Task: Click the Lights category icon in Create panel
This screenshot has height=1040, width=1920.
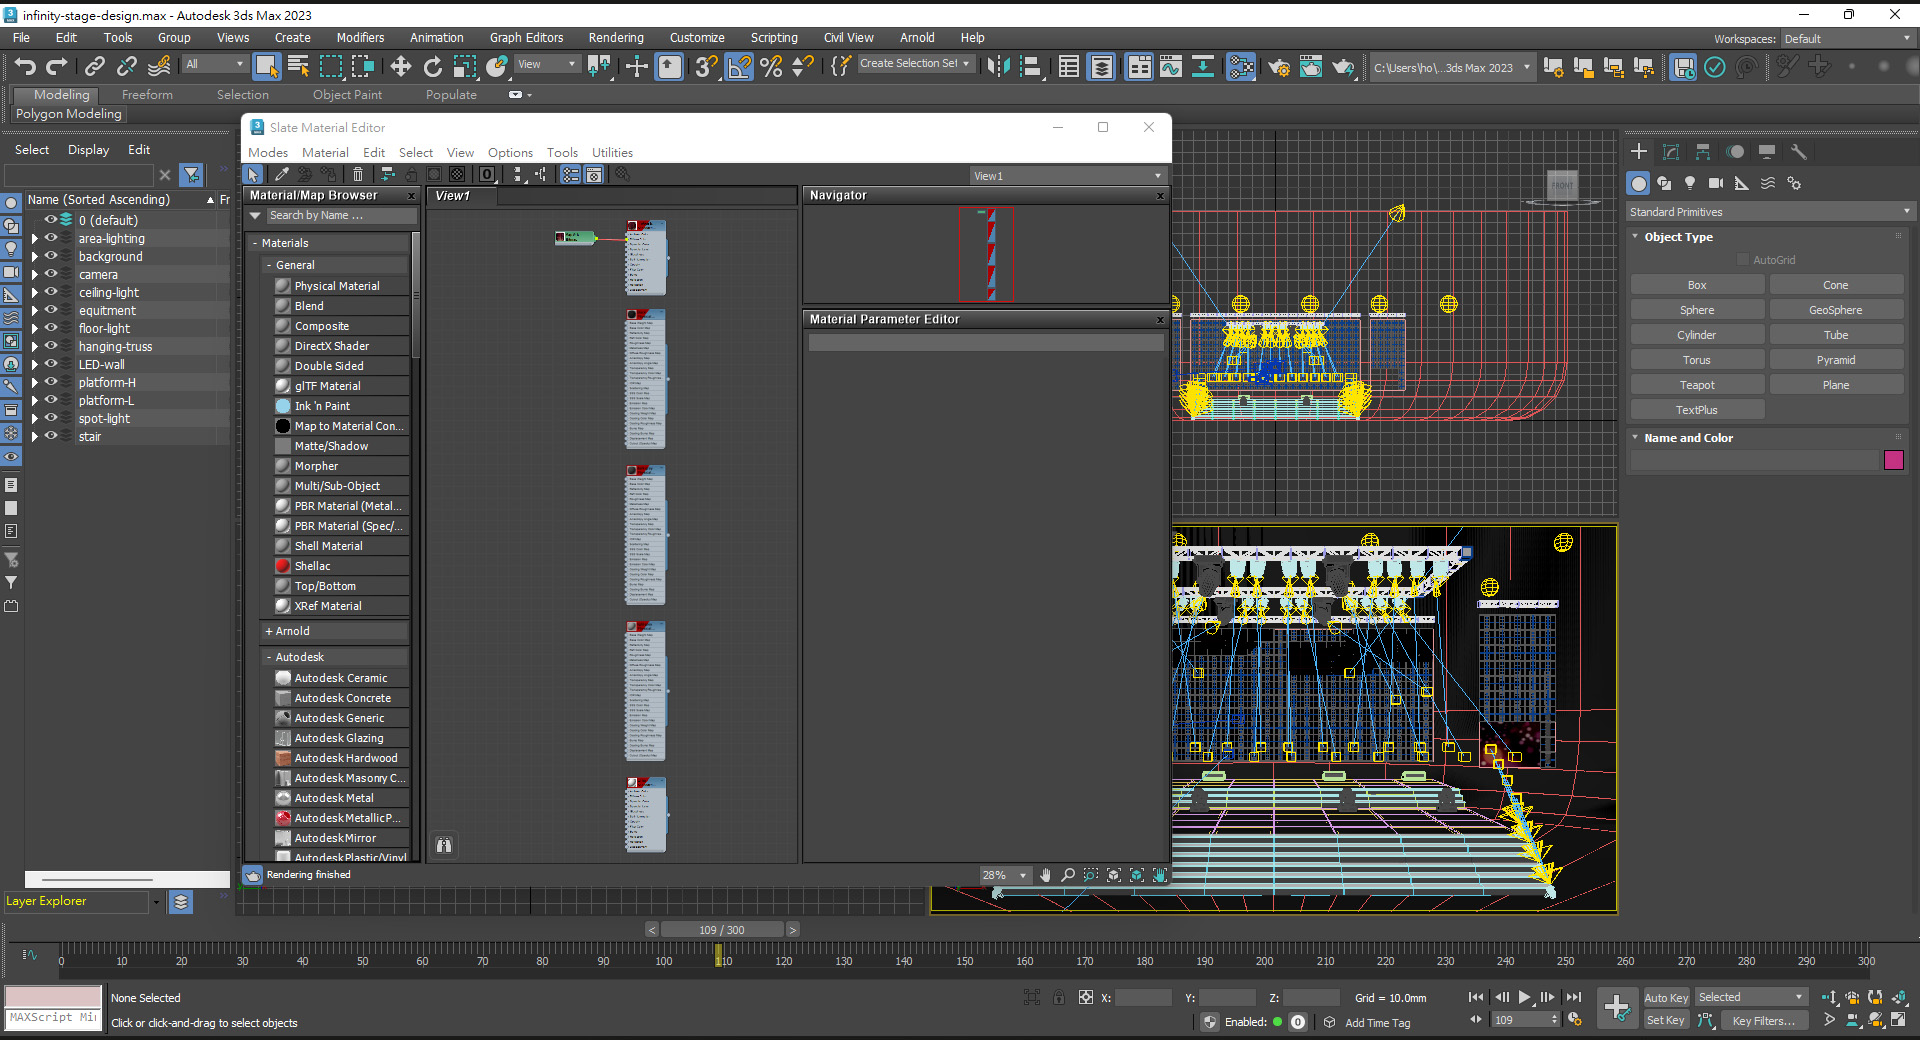Action: point(1690,183)
